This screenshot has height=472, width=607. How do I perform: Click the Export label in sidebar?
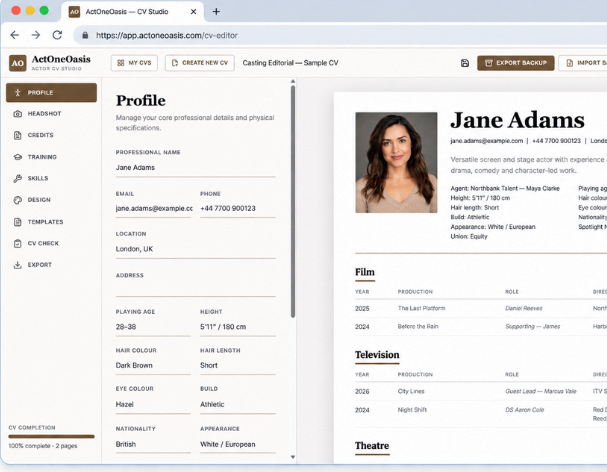tap(39, 265)
